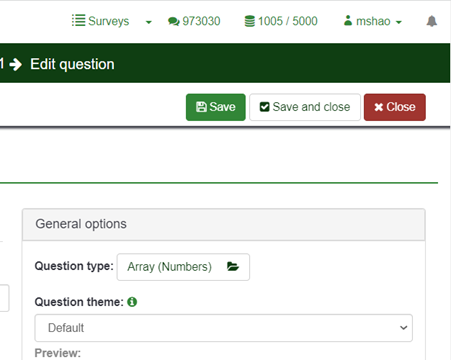Click the General options panel header
Screen dimensions: 451x360
pos(224,224)
